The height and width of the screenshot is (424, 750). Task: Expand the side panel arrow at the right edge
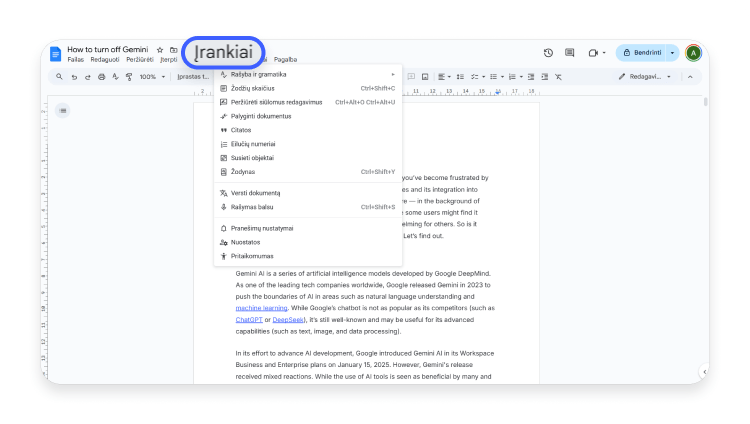704,371
